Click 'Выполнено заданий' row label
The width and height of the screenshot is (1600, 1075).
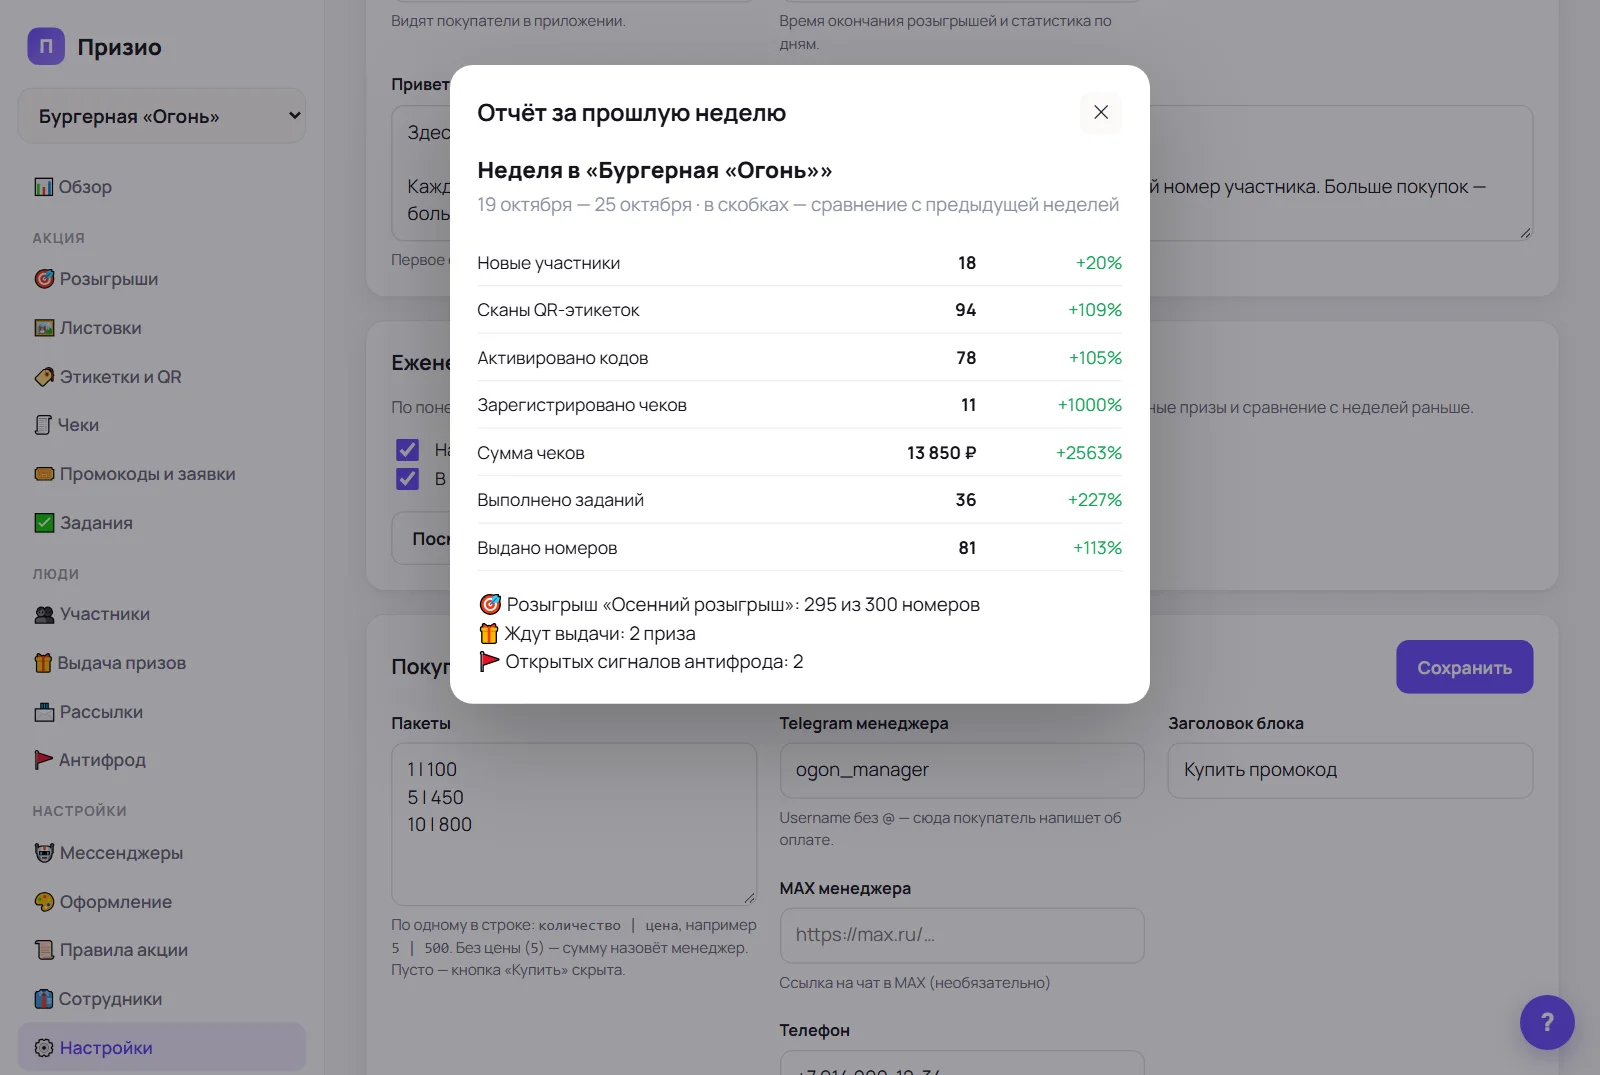[x=560, y=500]
